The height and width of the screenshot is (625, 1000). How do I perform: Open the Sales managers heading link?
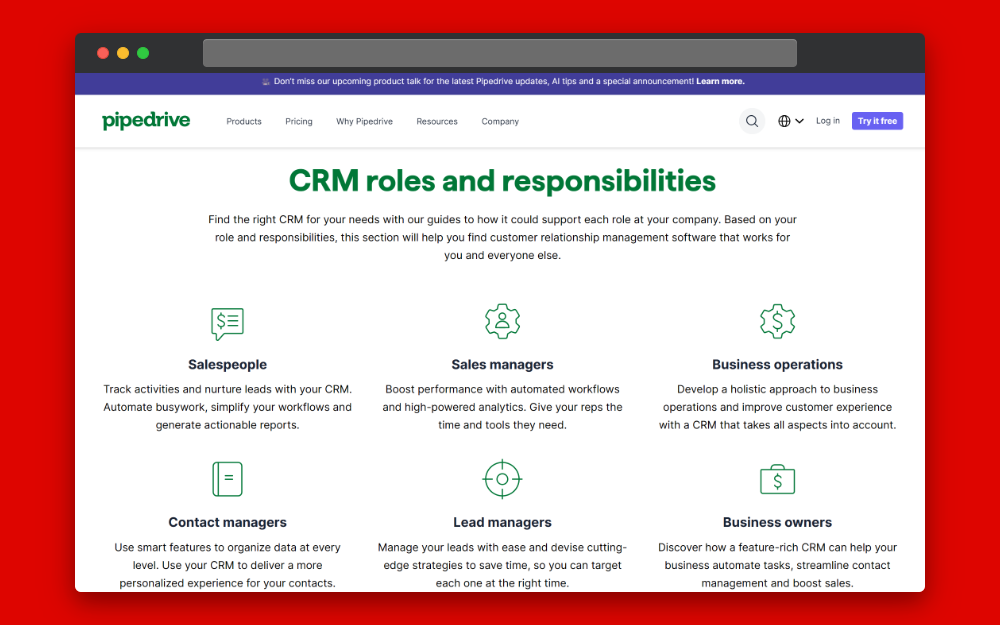point(503,364)
